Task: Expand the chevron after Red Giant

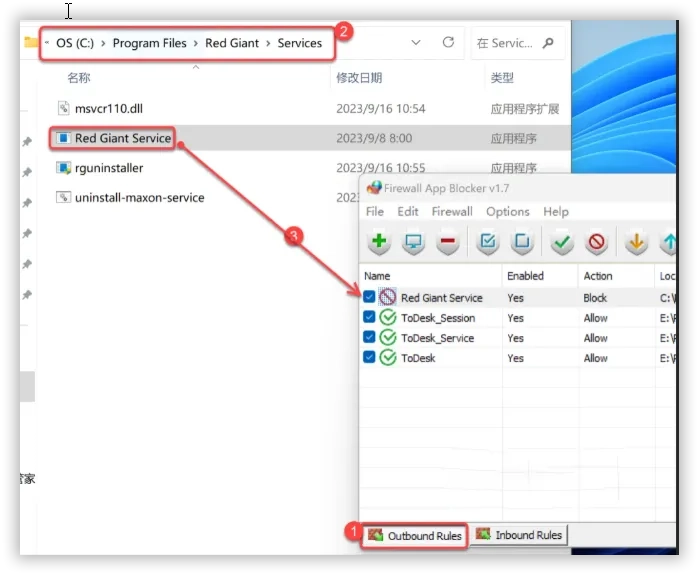Action: 268,43
